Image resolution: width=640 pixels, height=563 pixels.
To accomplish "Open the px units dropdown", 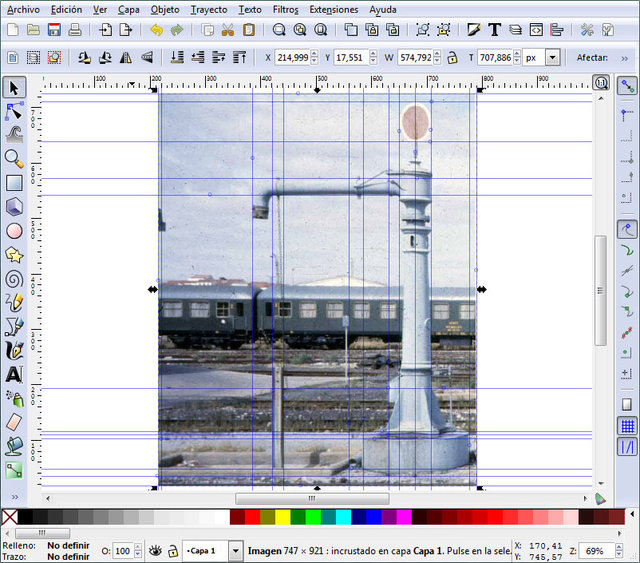I will [552, 58].
